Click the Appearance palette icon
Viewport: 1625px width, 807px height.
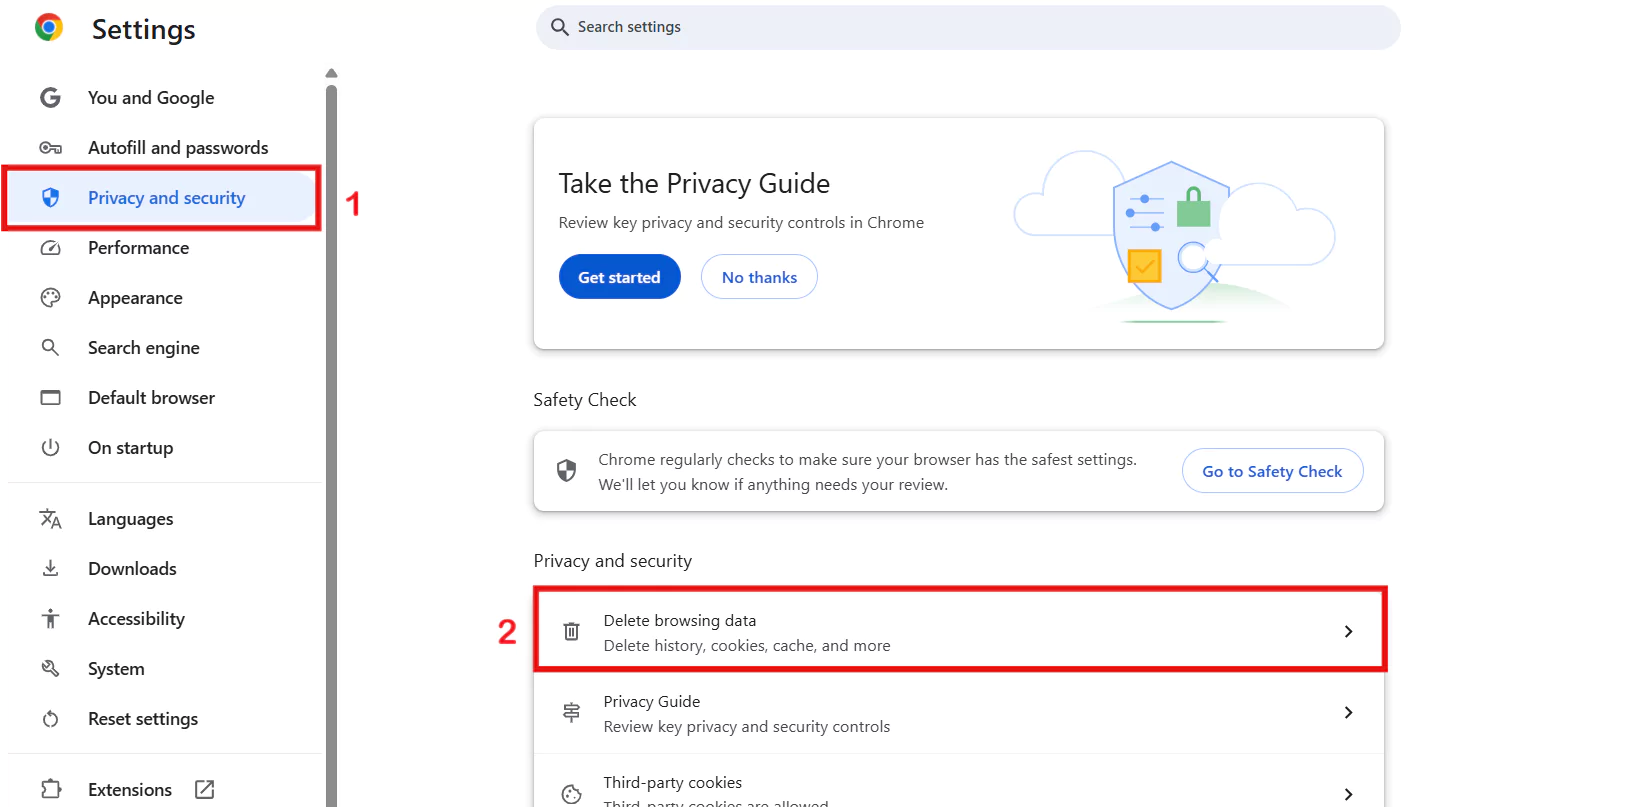tap(50, 298)
